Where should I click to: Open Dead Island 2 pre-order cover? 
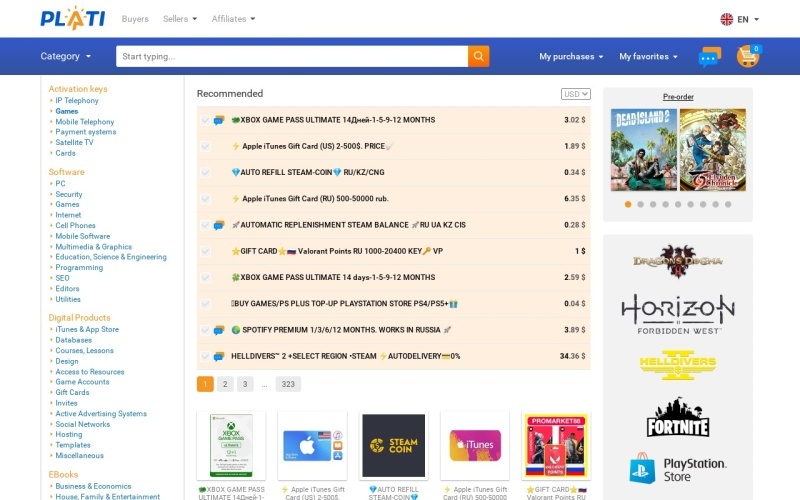[644, 150]
